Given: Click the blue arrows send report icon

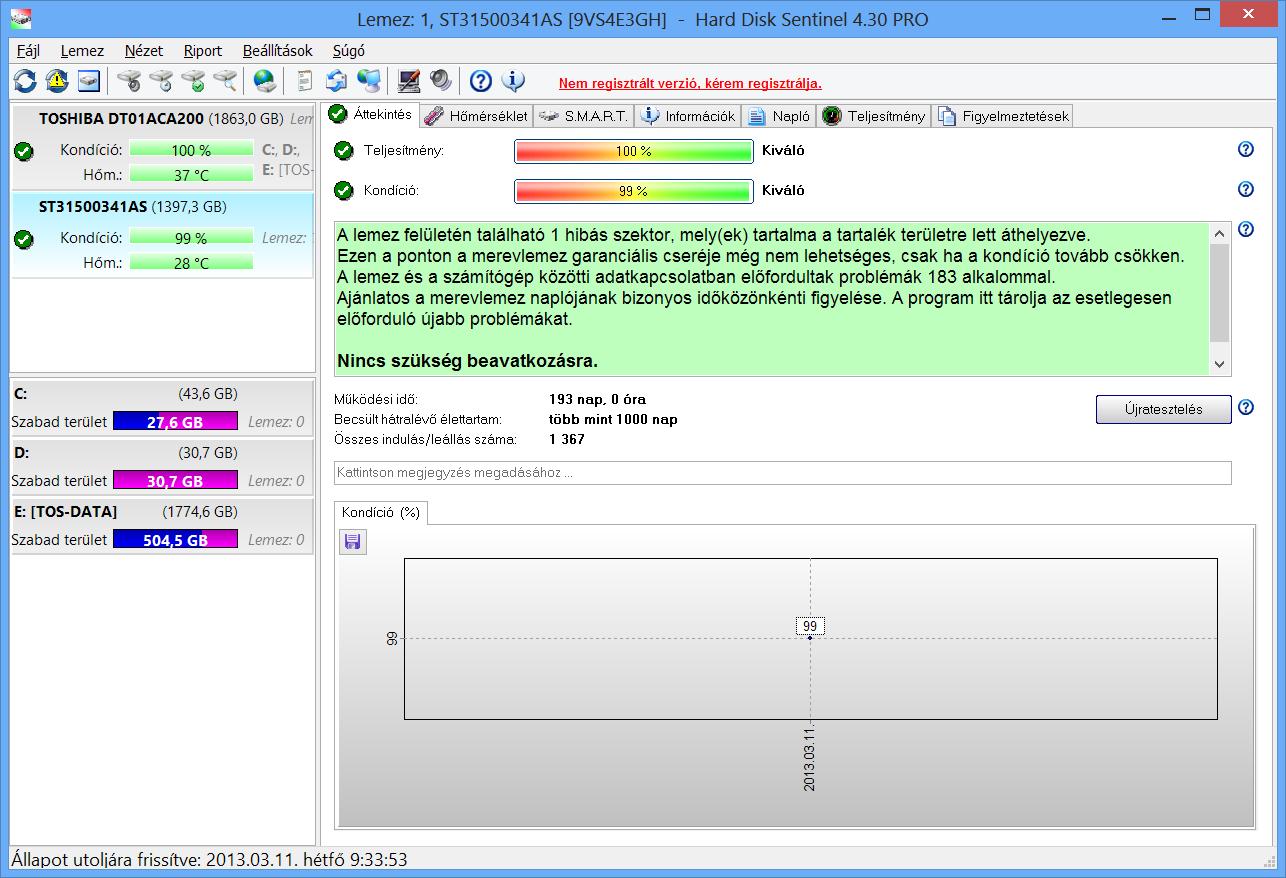Looking at the screenshot, I should click(337, 81).
